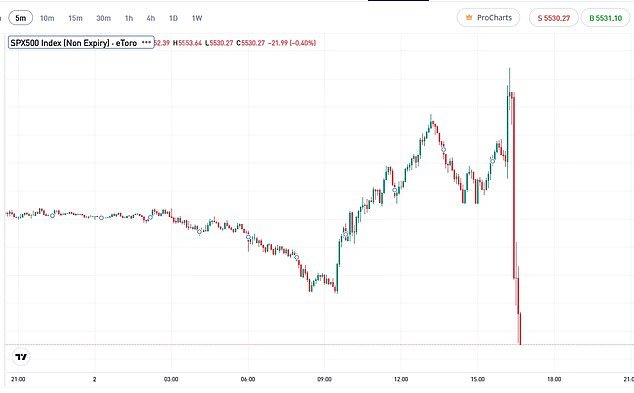Click the TradingView logo icon

(21, 357)
